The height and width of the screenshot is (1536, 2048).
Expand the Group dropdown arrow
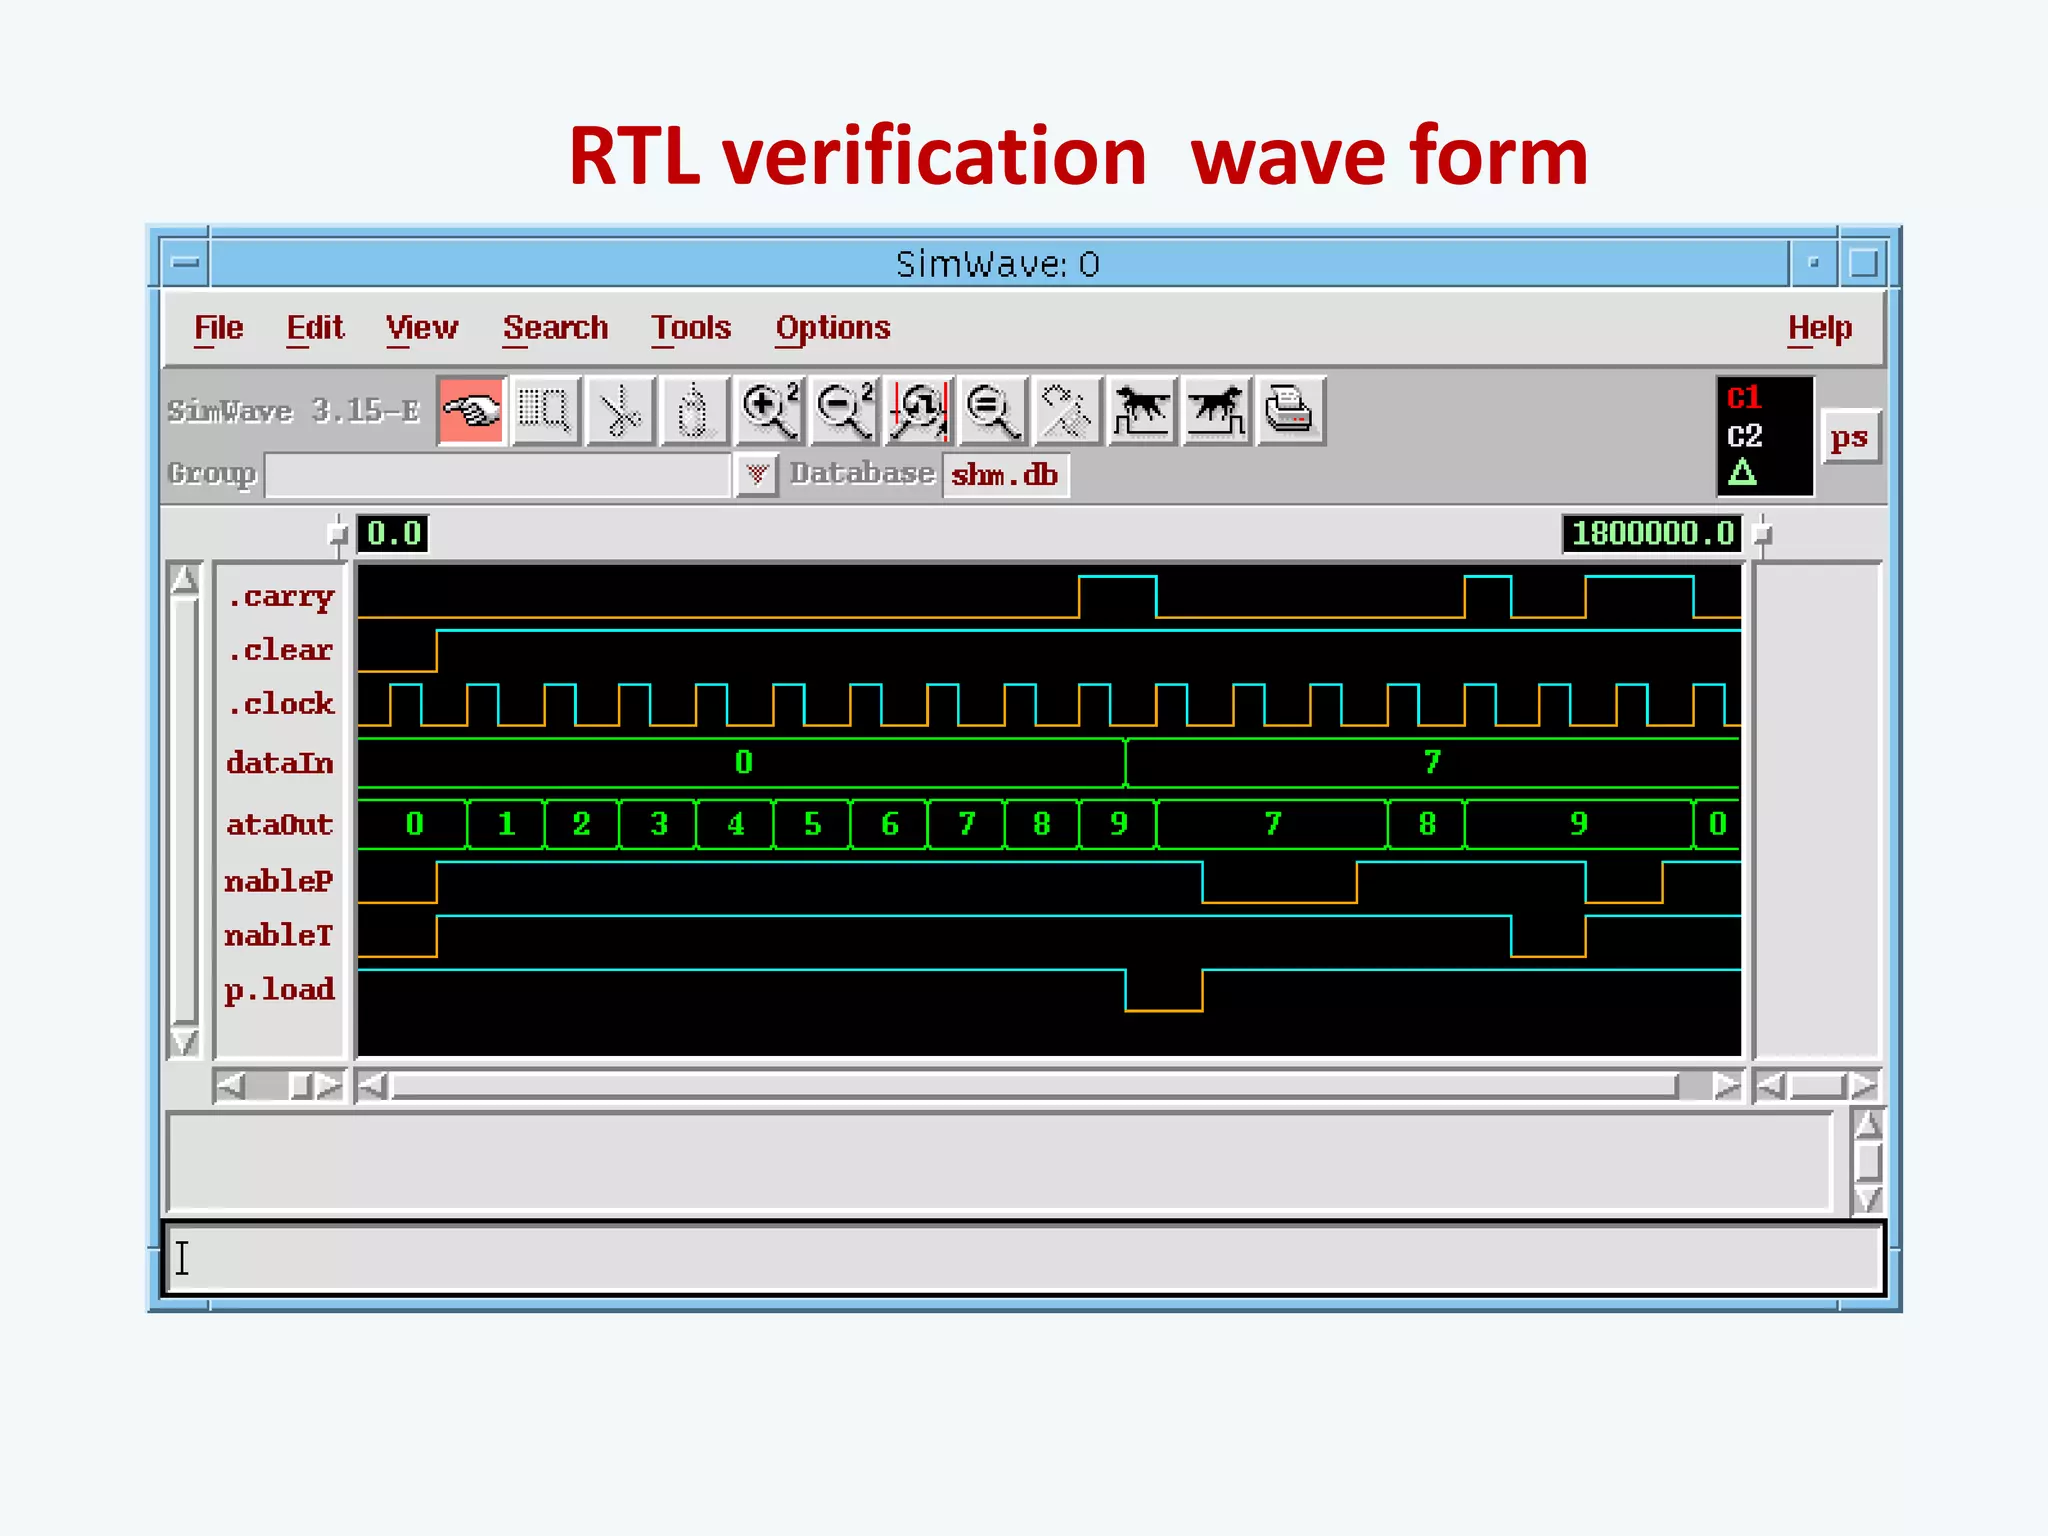[x=757, y=474]
